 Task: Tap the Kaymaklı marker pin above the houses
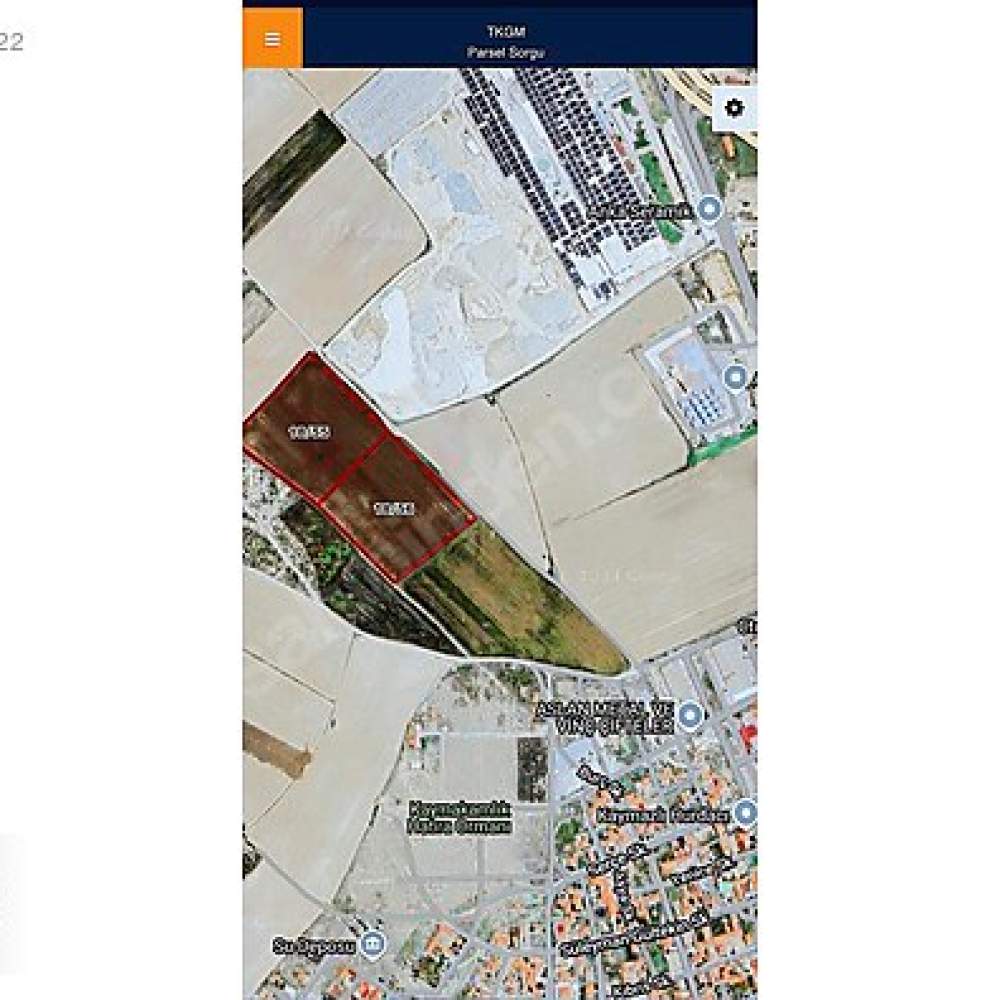tap(745, 813)
